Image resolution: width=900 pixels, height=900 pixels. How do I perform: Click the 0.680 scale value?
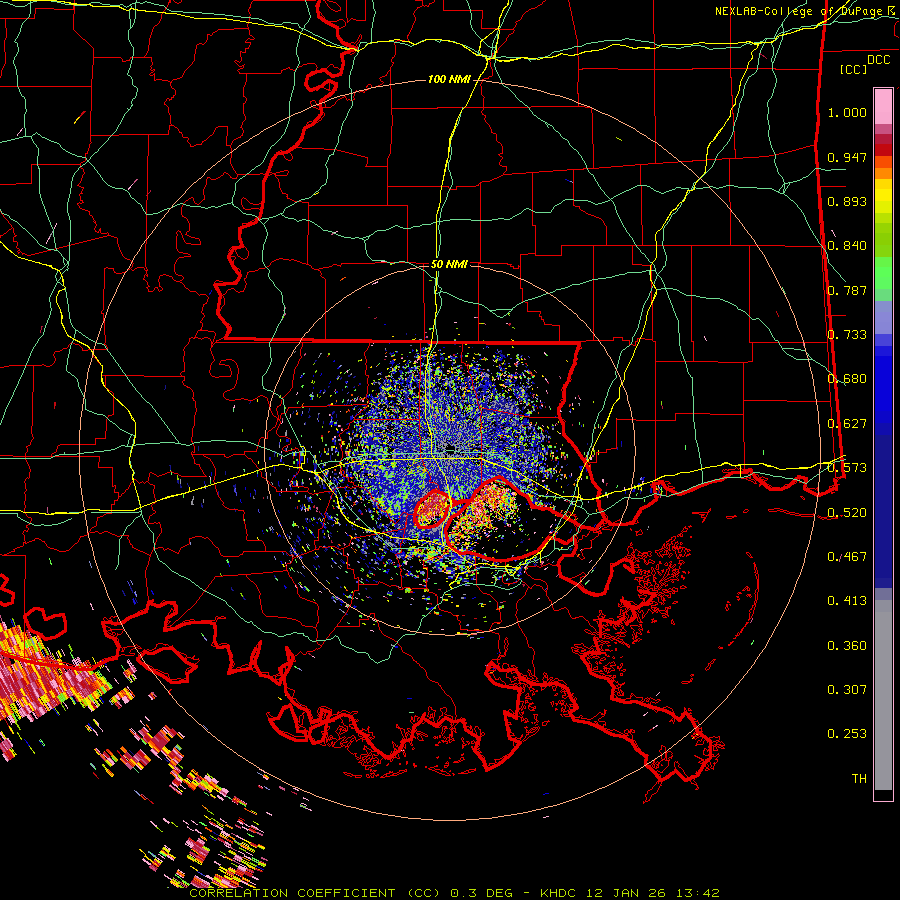point(847,379)
